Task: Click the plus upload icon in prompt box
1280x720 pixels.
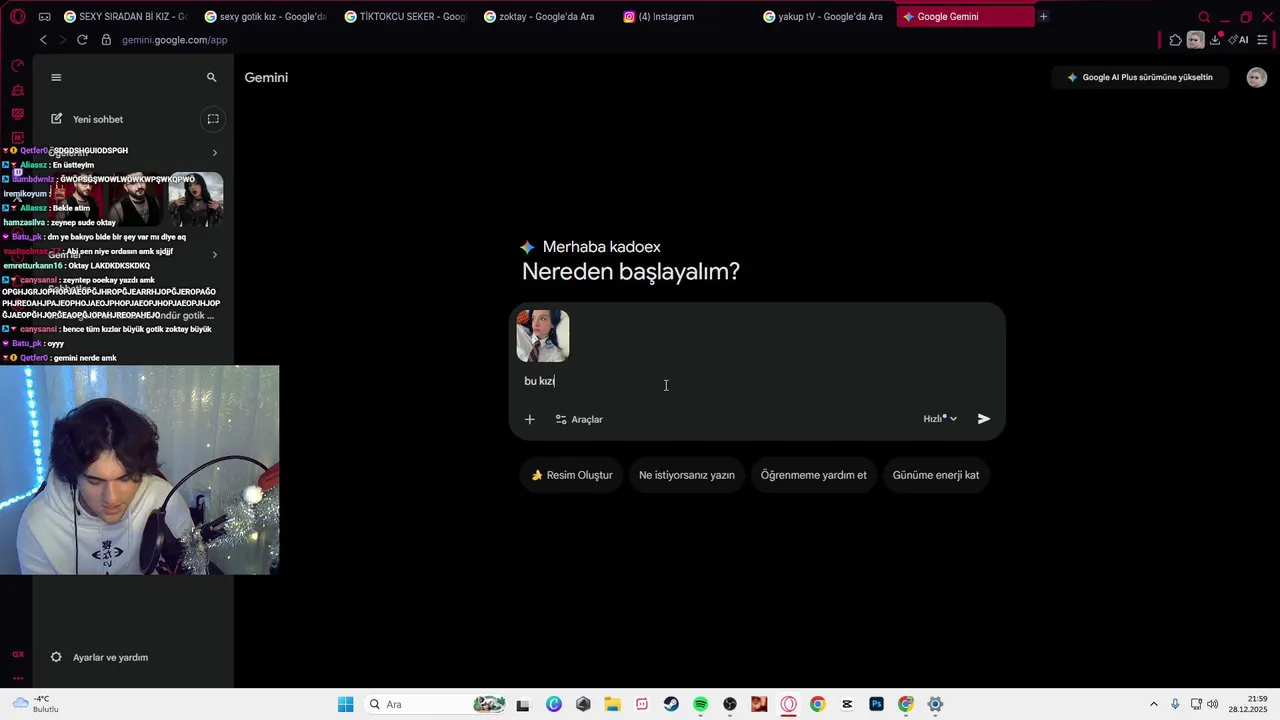Action: [530, 419]
